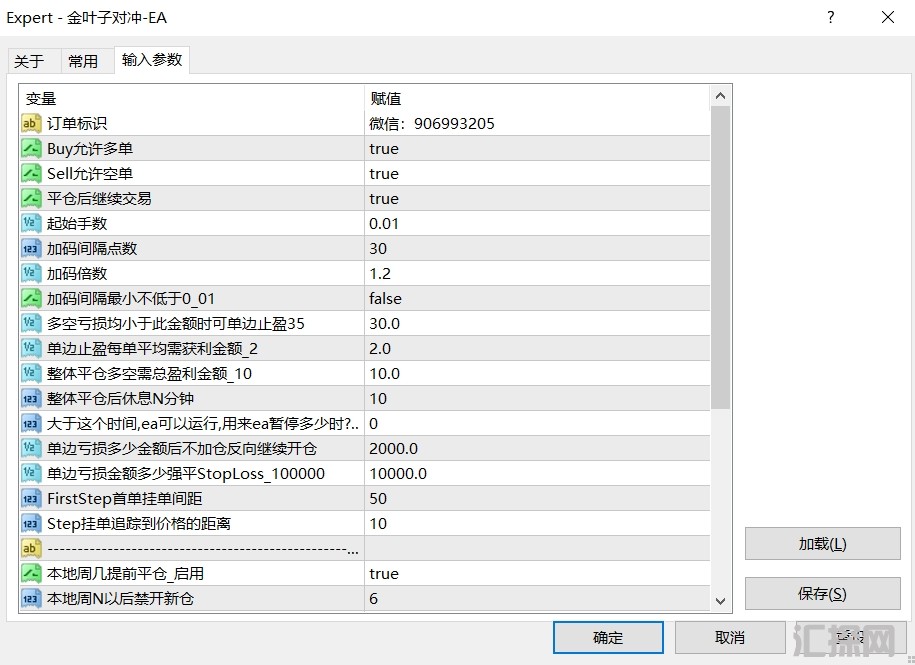Click icon beside 多空亏损均小于此金额时可单边止盈35

[x=31, y=323]
